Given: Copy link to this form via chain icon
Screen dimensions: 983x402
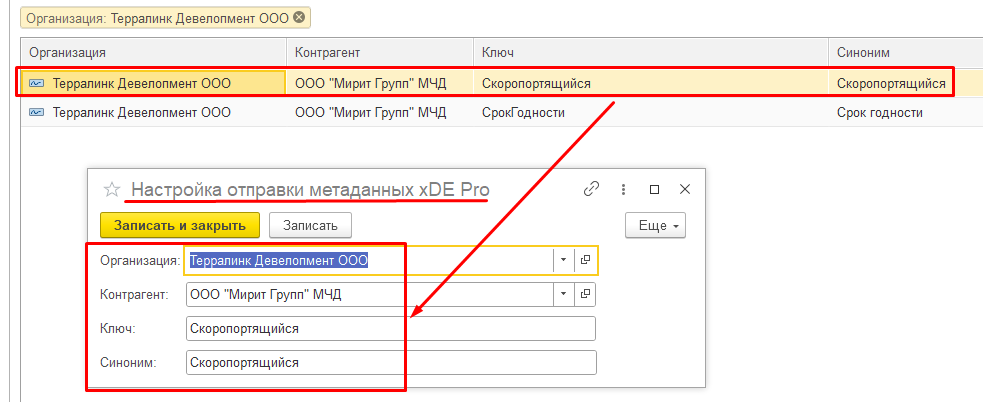Looking at the screenshot, I should (591, 189).
